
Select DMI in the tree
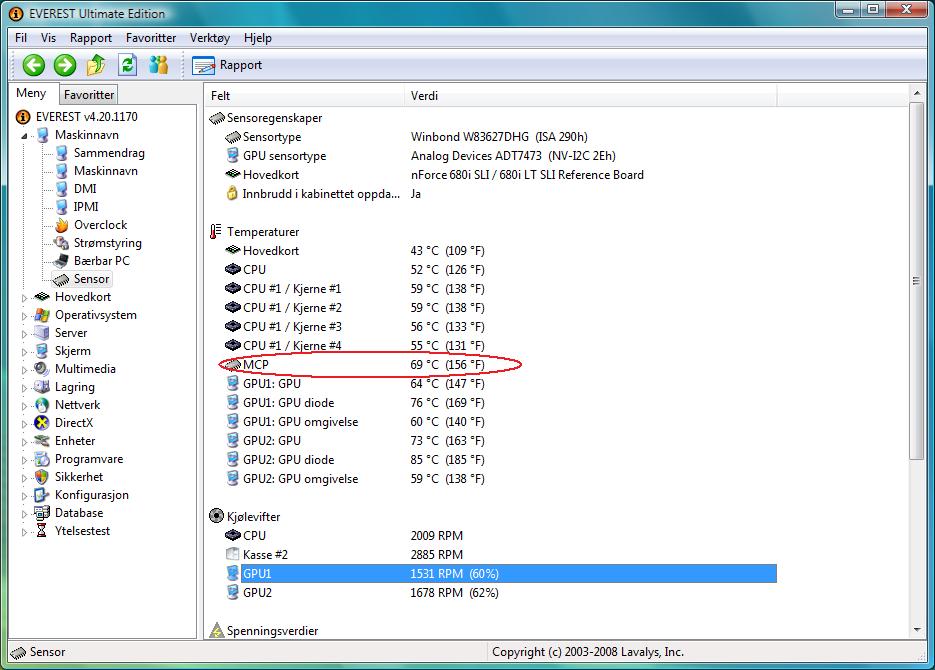tap(85, 189)
